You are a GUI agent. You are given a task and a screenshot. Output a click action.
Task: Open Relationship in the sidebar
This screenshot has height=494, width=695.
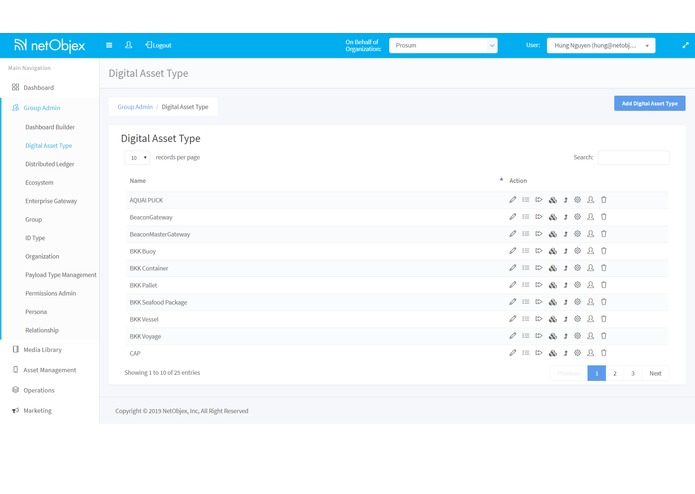(x=42, y=331)
